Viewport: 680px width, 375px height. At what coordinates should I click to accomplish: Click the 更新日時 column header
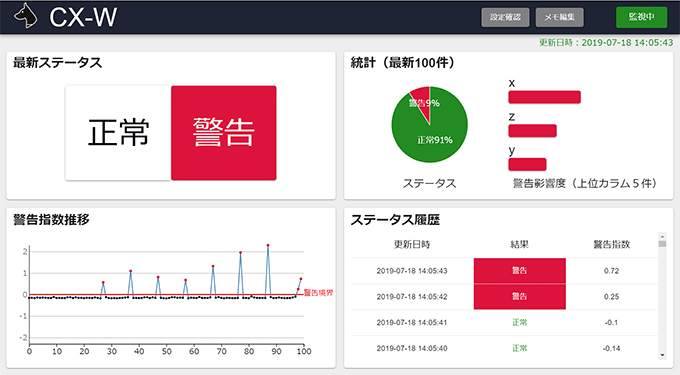click(412, 245)
